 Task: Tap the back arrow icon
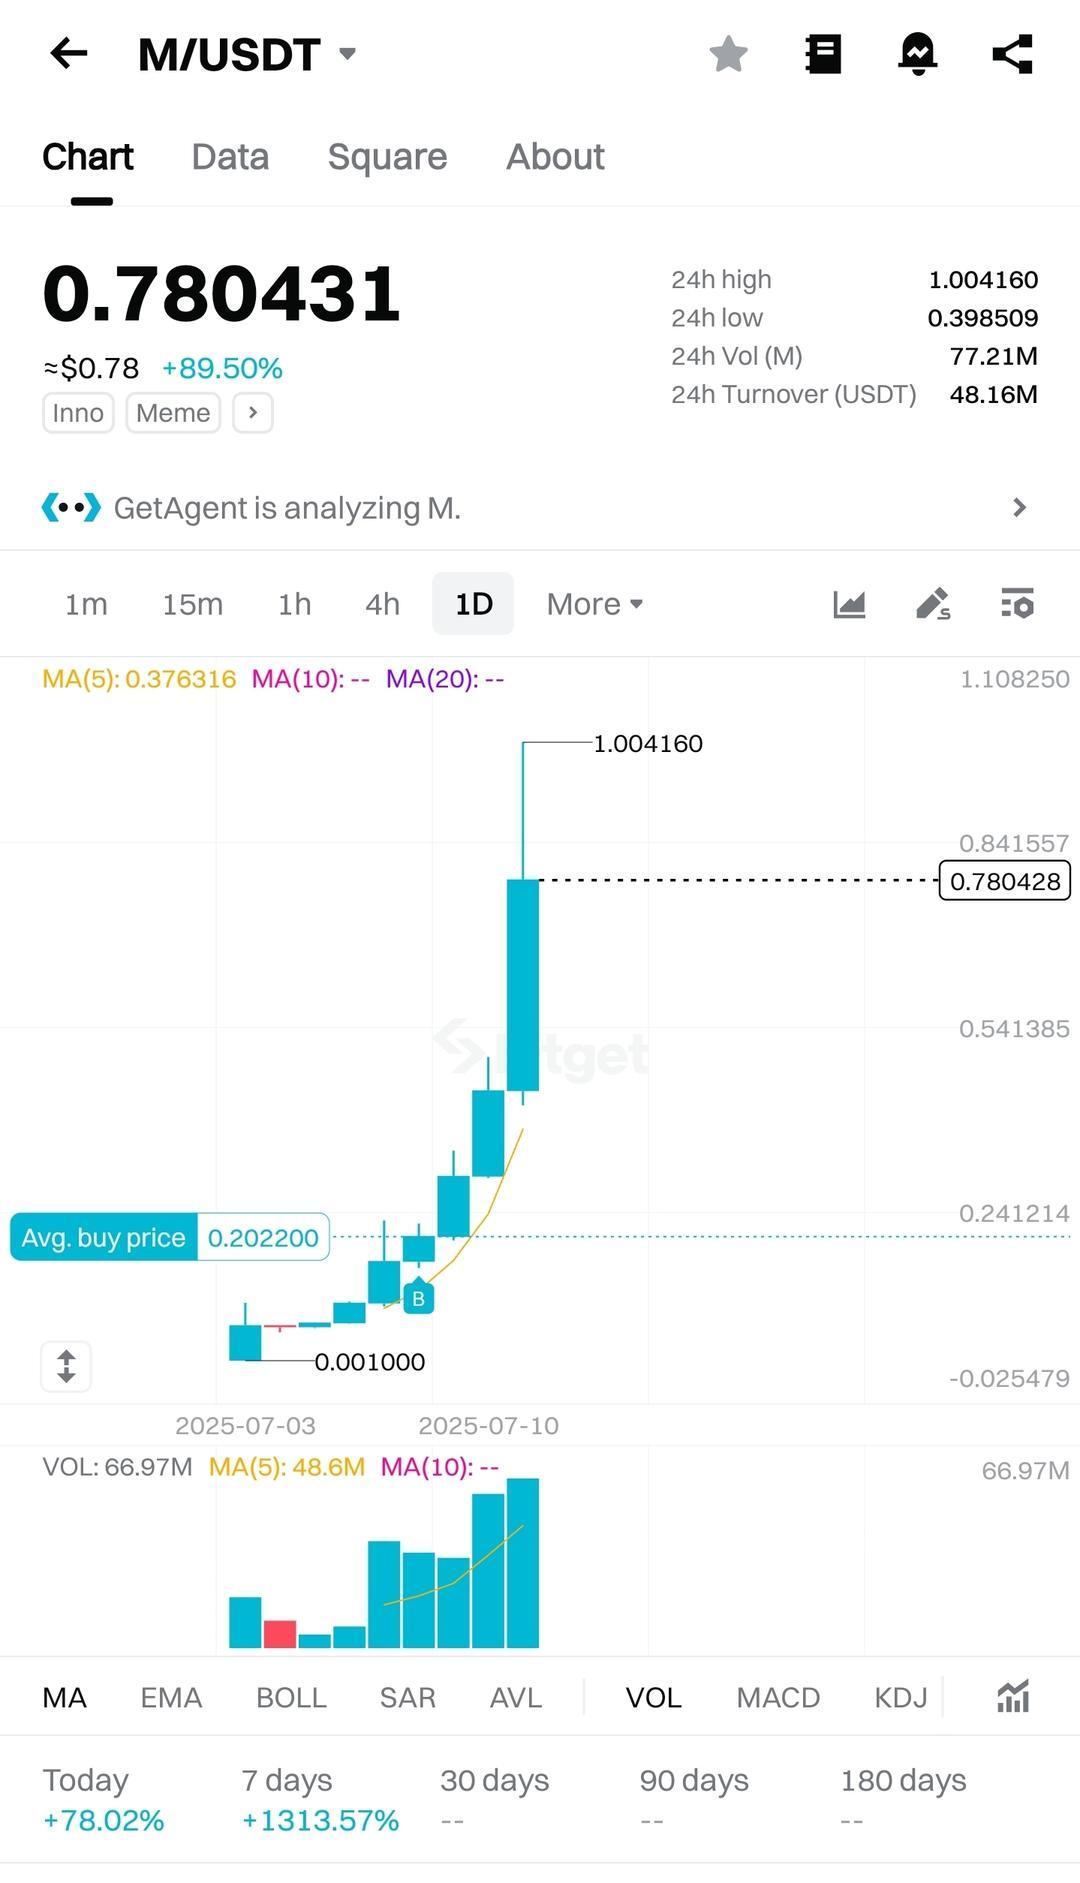(x=69, y=54)
